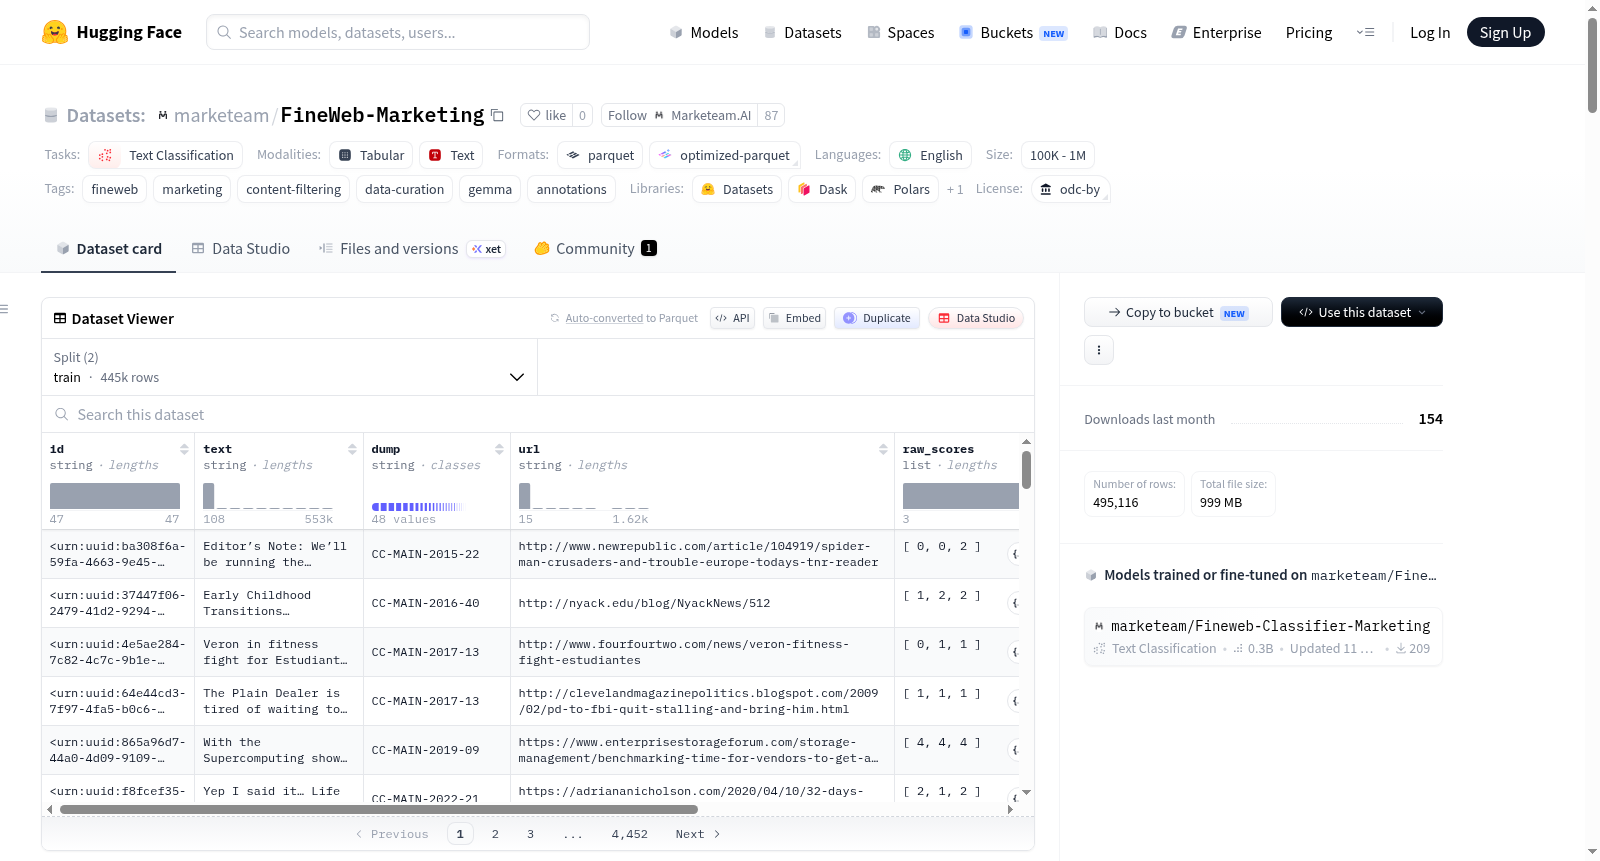Open the Pricing page
The width and height of the screenshot is (1600, 861).
[1309, 32]
